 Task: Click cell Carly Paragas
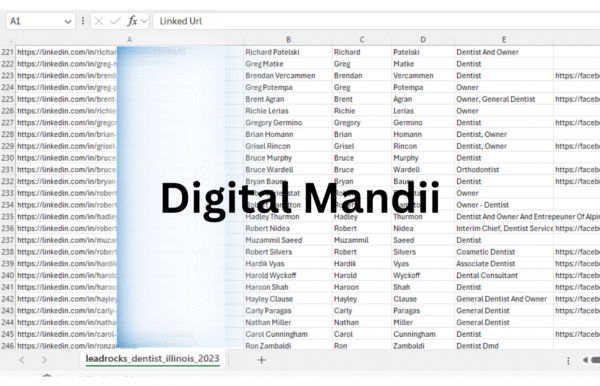pos(288,311)
